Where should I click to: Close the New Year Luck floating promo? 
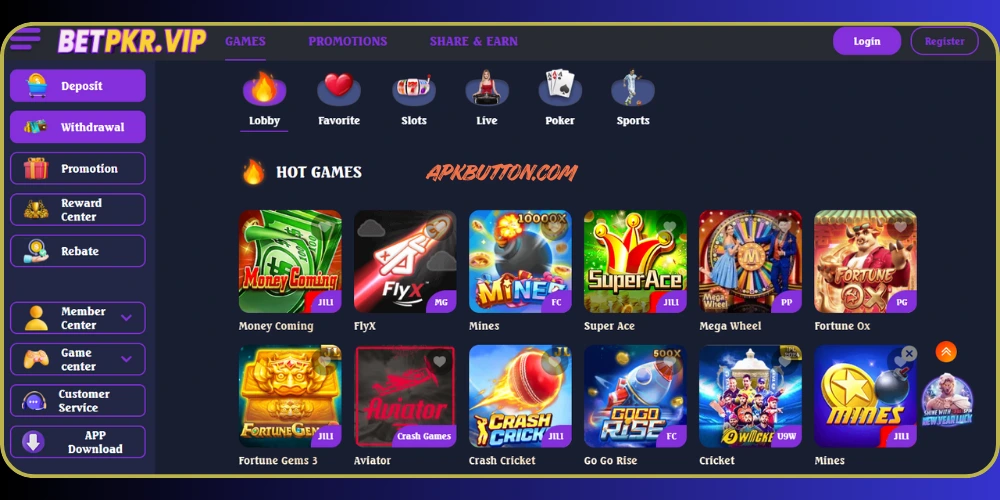pyautogui.click(x=910, y=353)
